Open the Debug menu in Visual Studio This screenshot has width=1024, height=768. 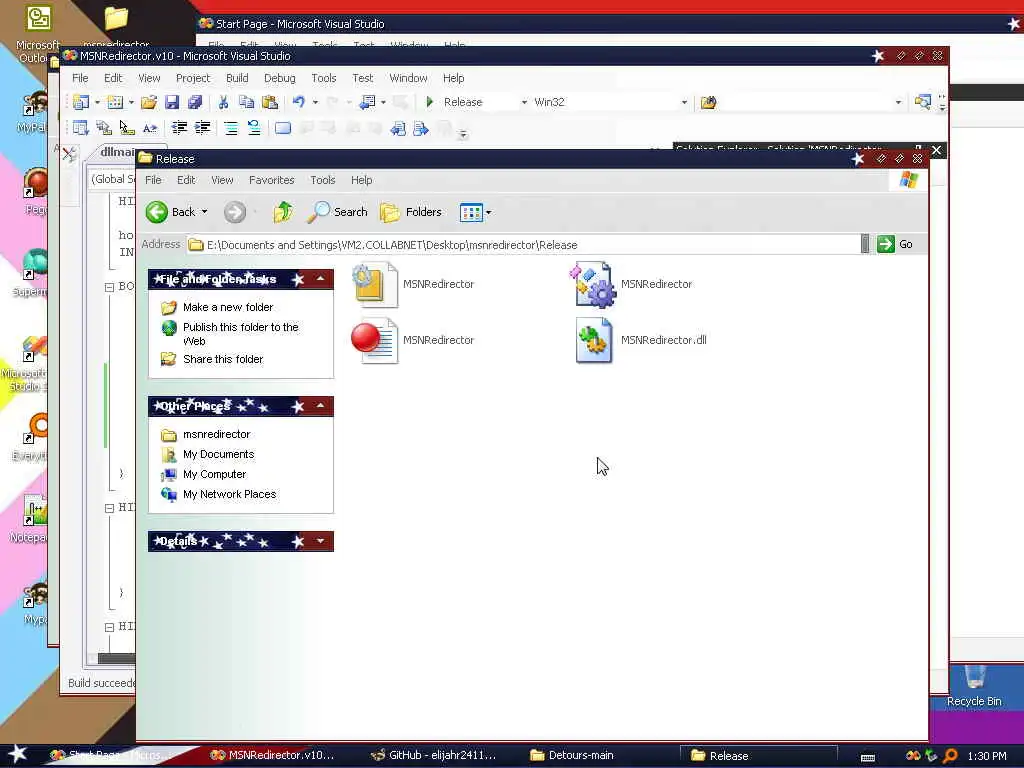pos(280,78)
